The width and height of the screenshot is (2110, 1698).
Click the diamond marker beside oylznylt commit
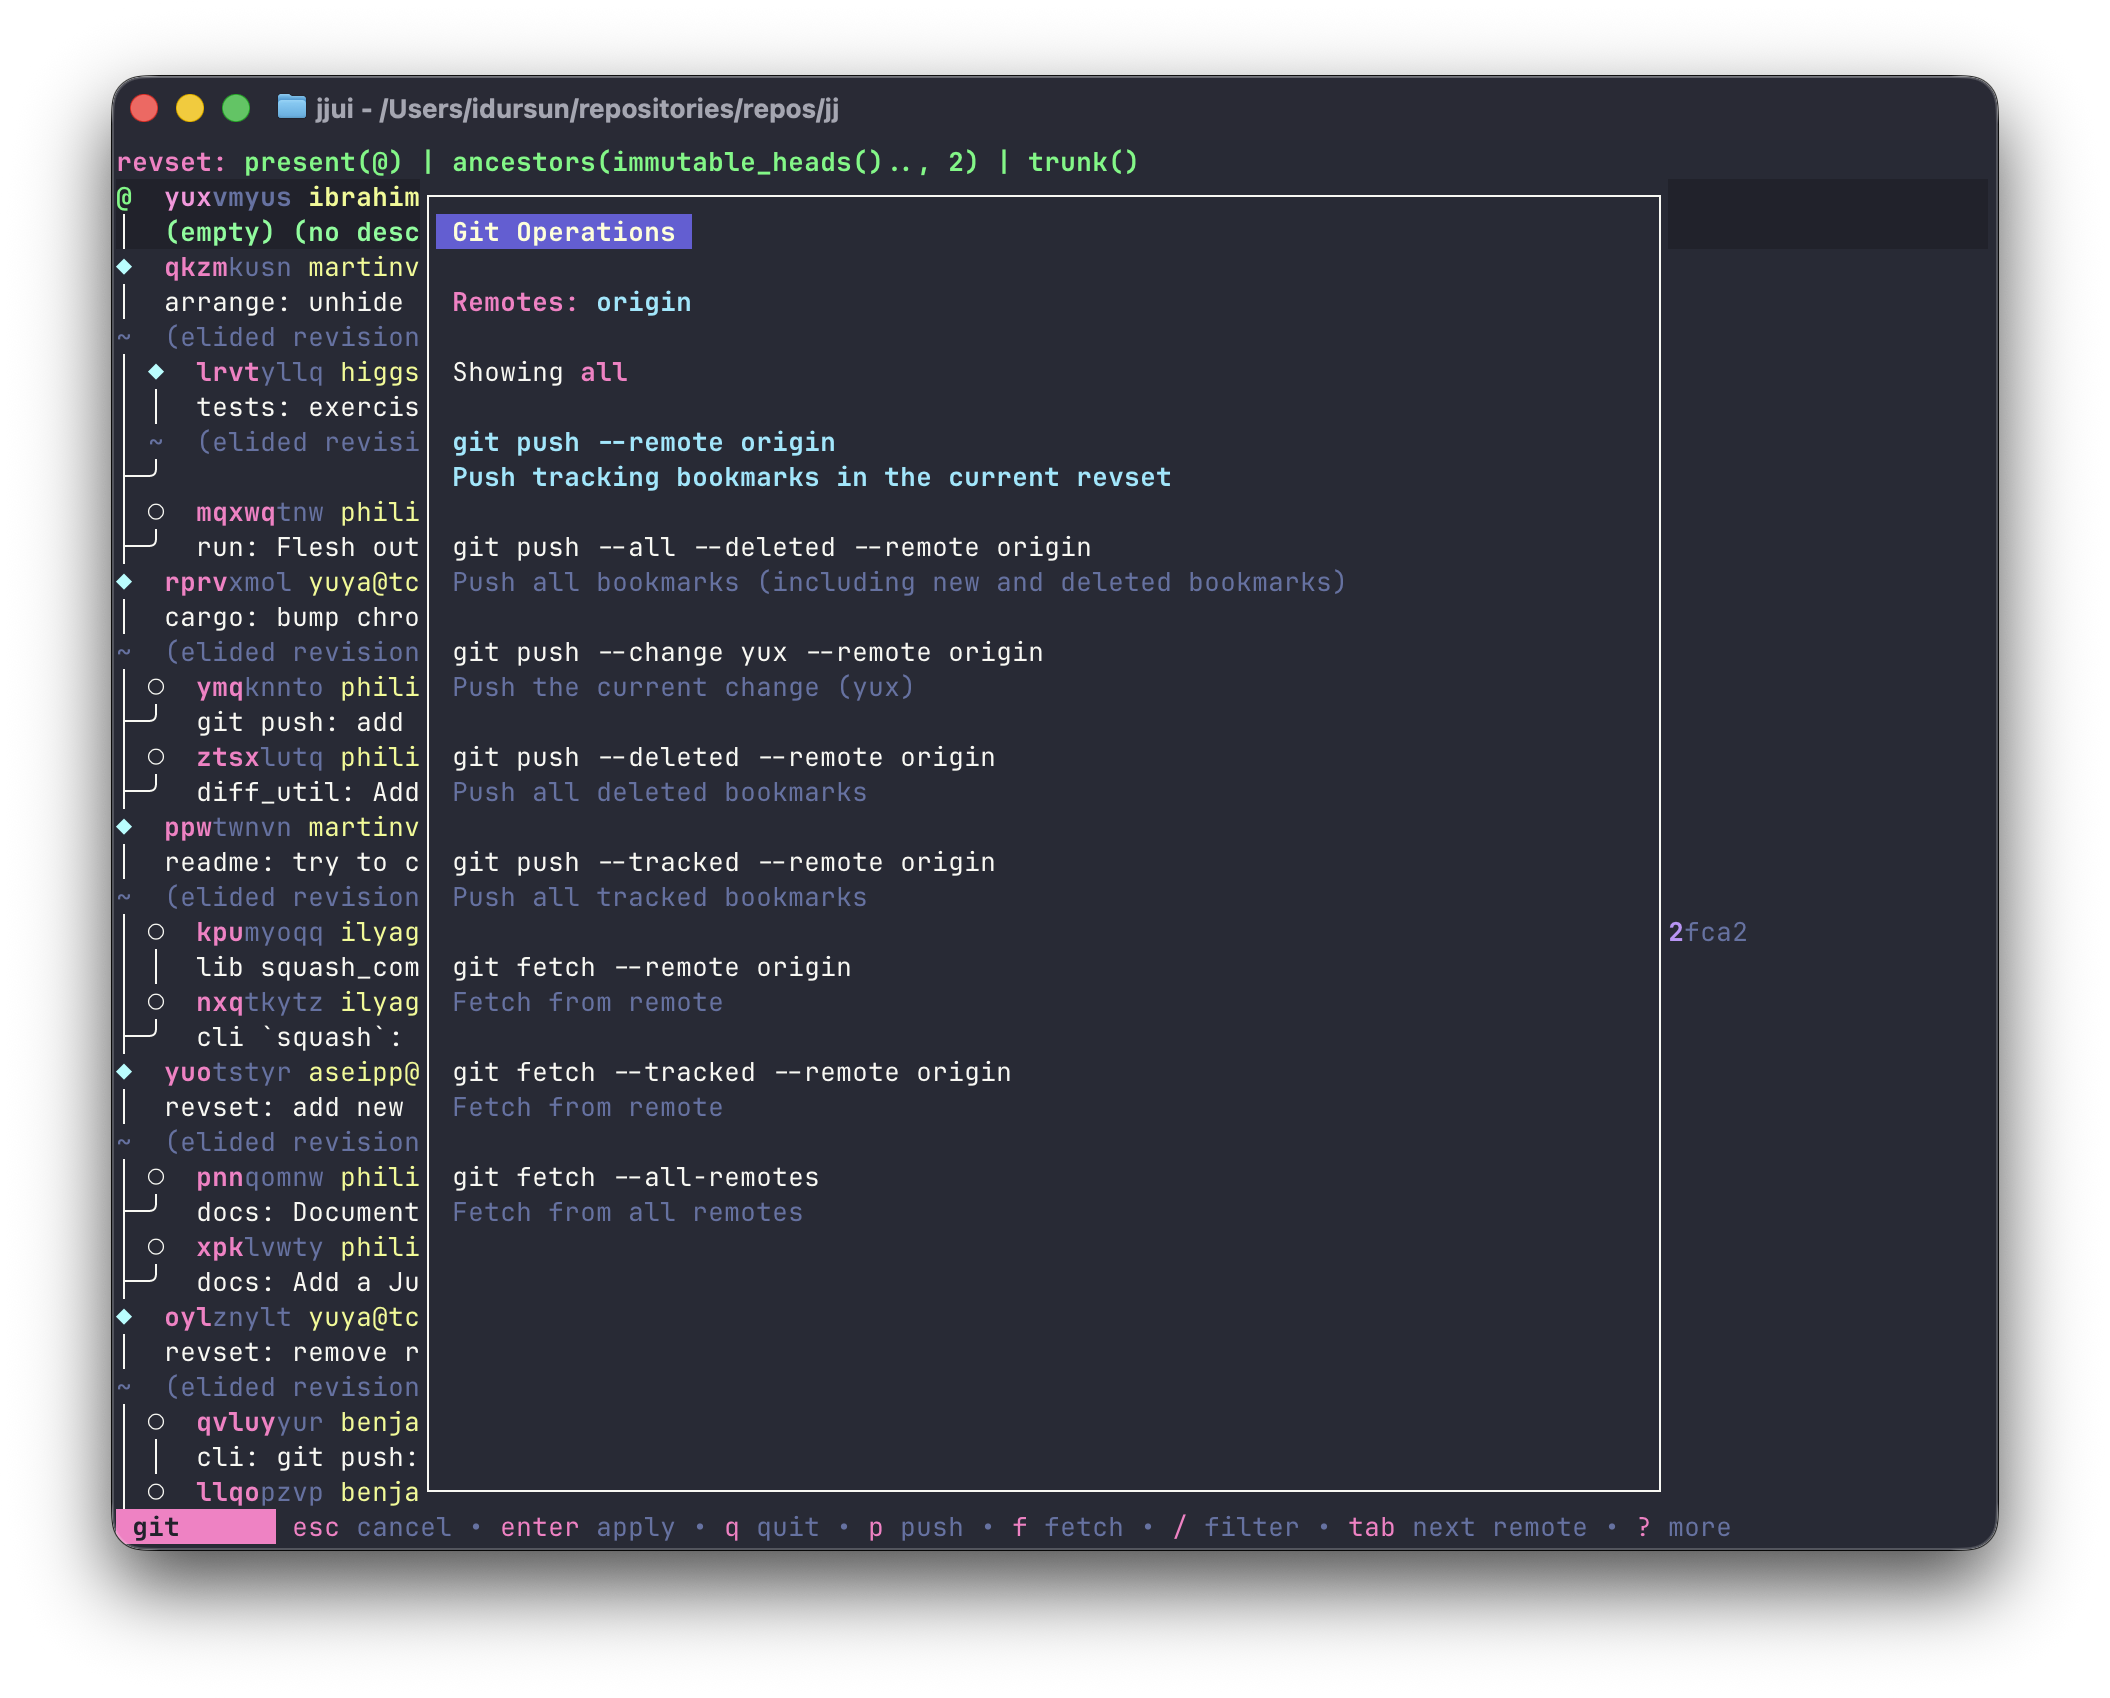coord(124,1317)
